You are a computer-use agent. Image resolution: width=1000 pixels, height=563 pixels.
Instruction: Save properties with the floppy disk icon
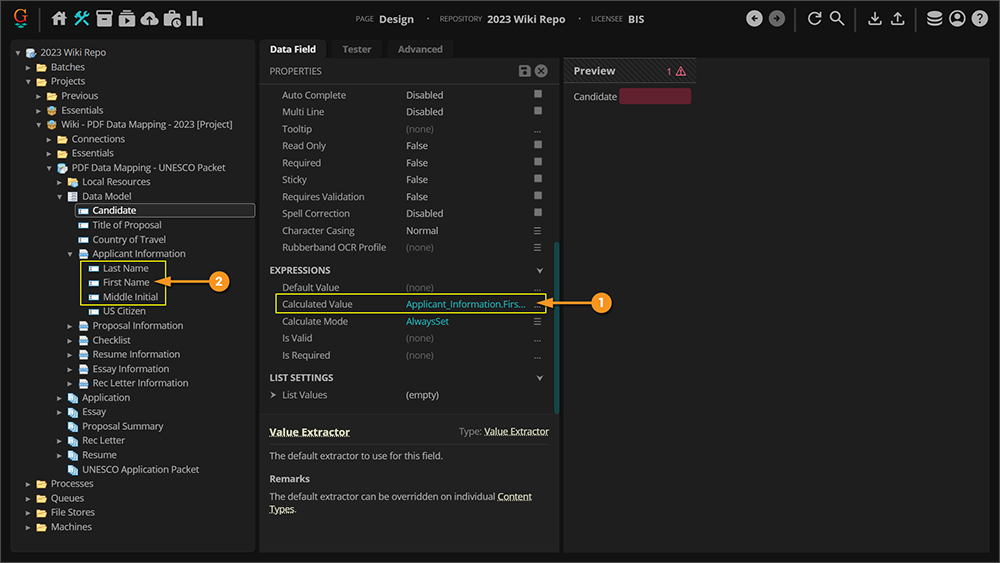tap(525, 71)
